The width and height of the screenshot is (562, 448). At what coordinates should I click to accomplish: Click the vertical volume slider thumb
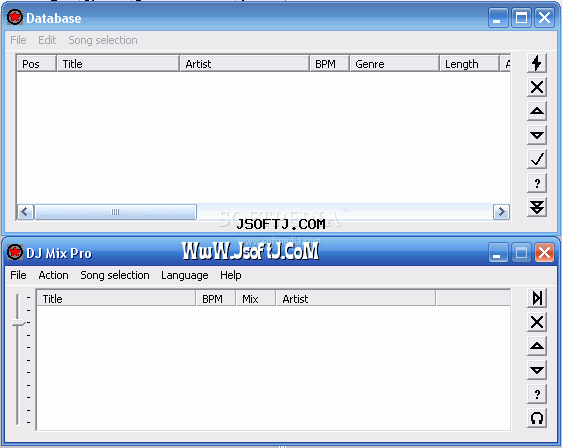(18, 322)
